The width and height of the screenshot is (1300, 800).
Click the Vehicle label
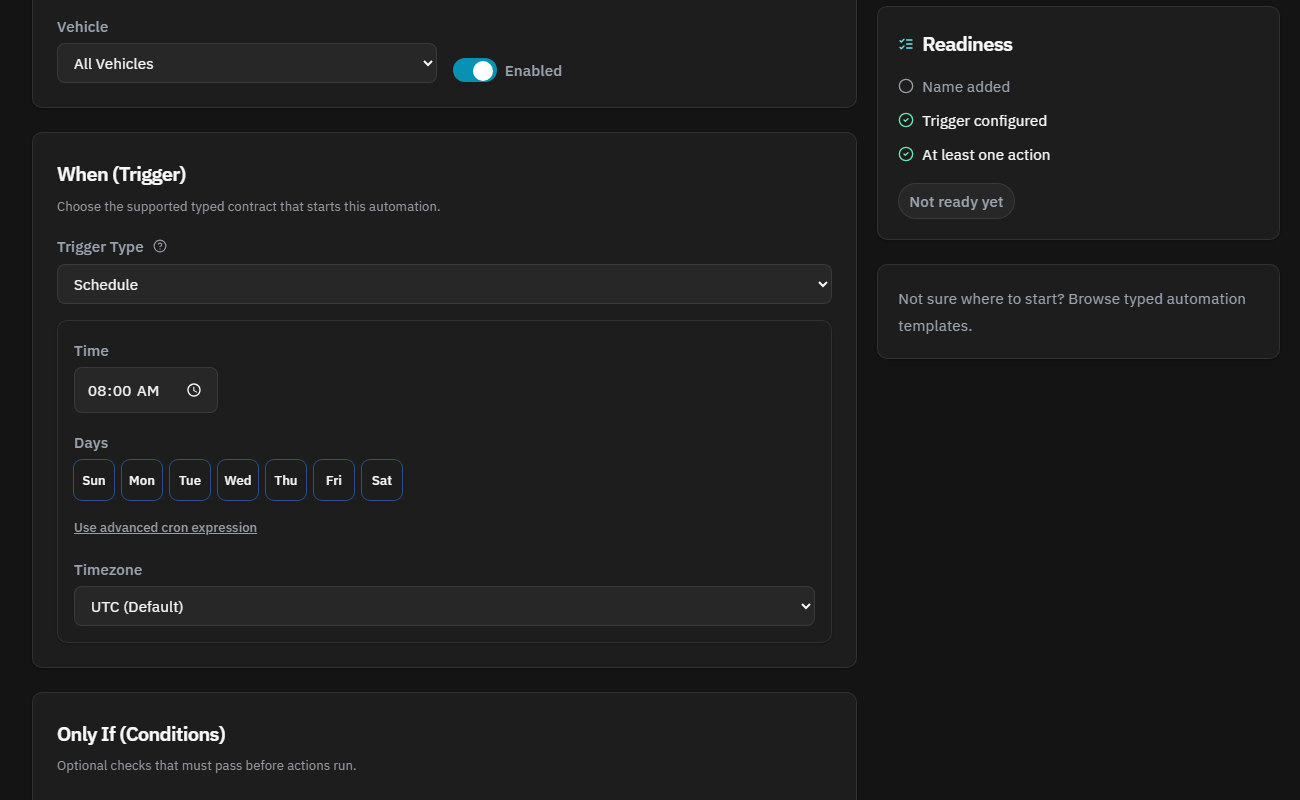[x=82, y=26]
